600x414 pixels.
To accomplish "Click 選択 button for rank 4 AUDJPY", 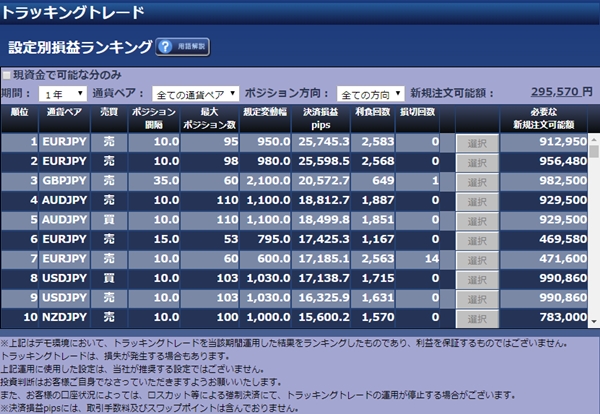I will pos(477,202).
